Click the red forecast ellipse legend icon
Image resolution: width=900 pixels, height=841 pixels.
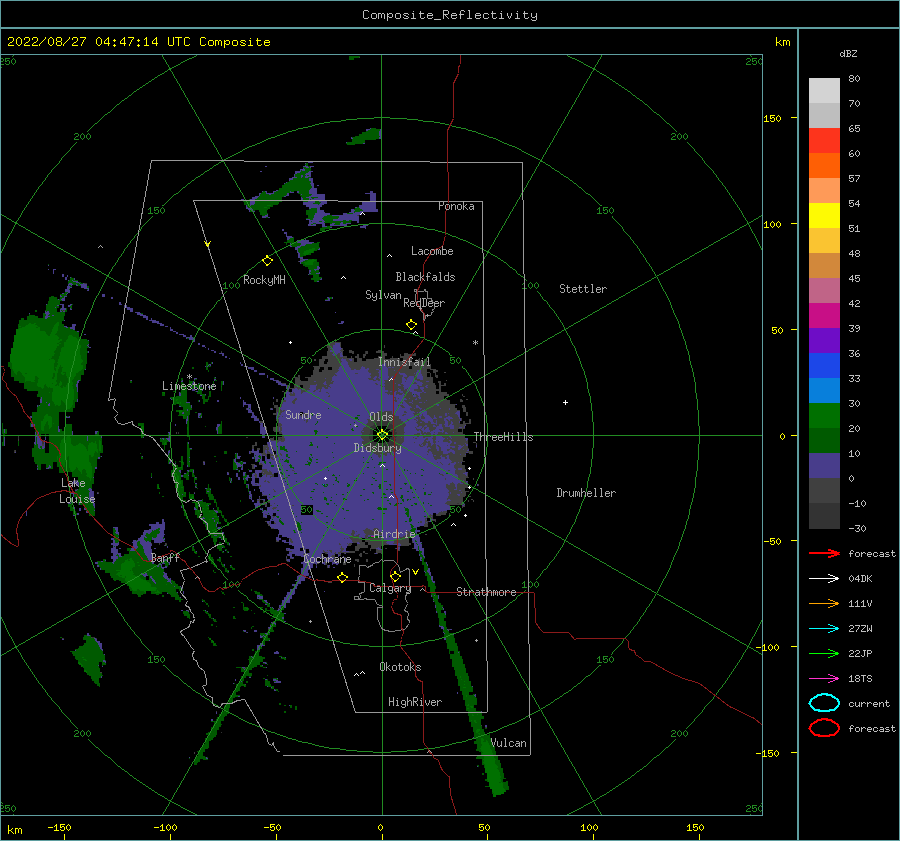click(x=824, y=728)
